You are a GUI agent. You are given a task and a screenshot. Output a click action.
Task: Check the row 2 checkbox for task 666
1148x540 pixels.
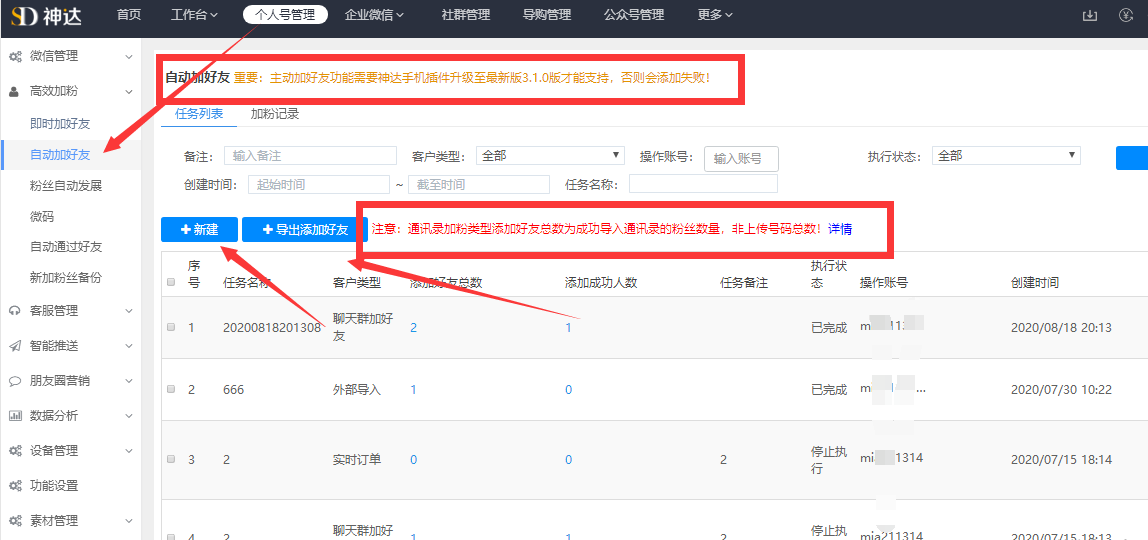pyautogui.click(x=171, y=390)
